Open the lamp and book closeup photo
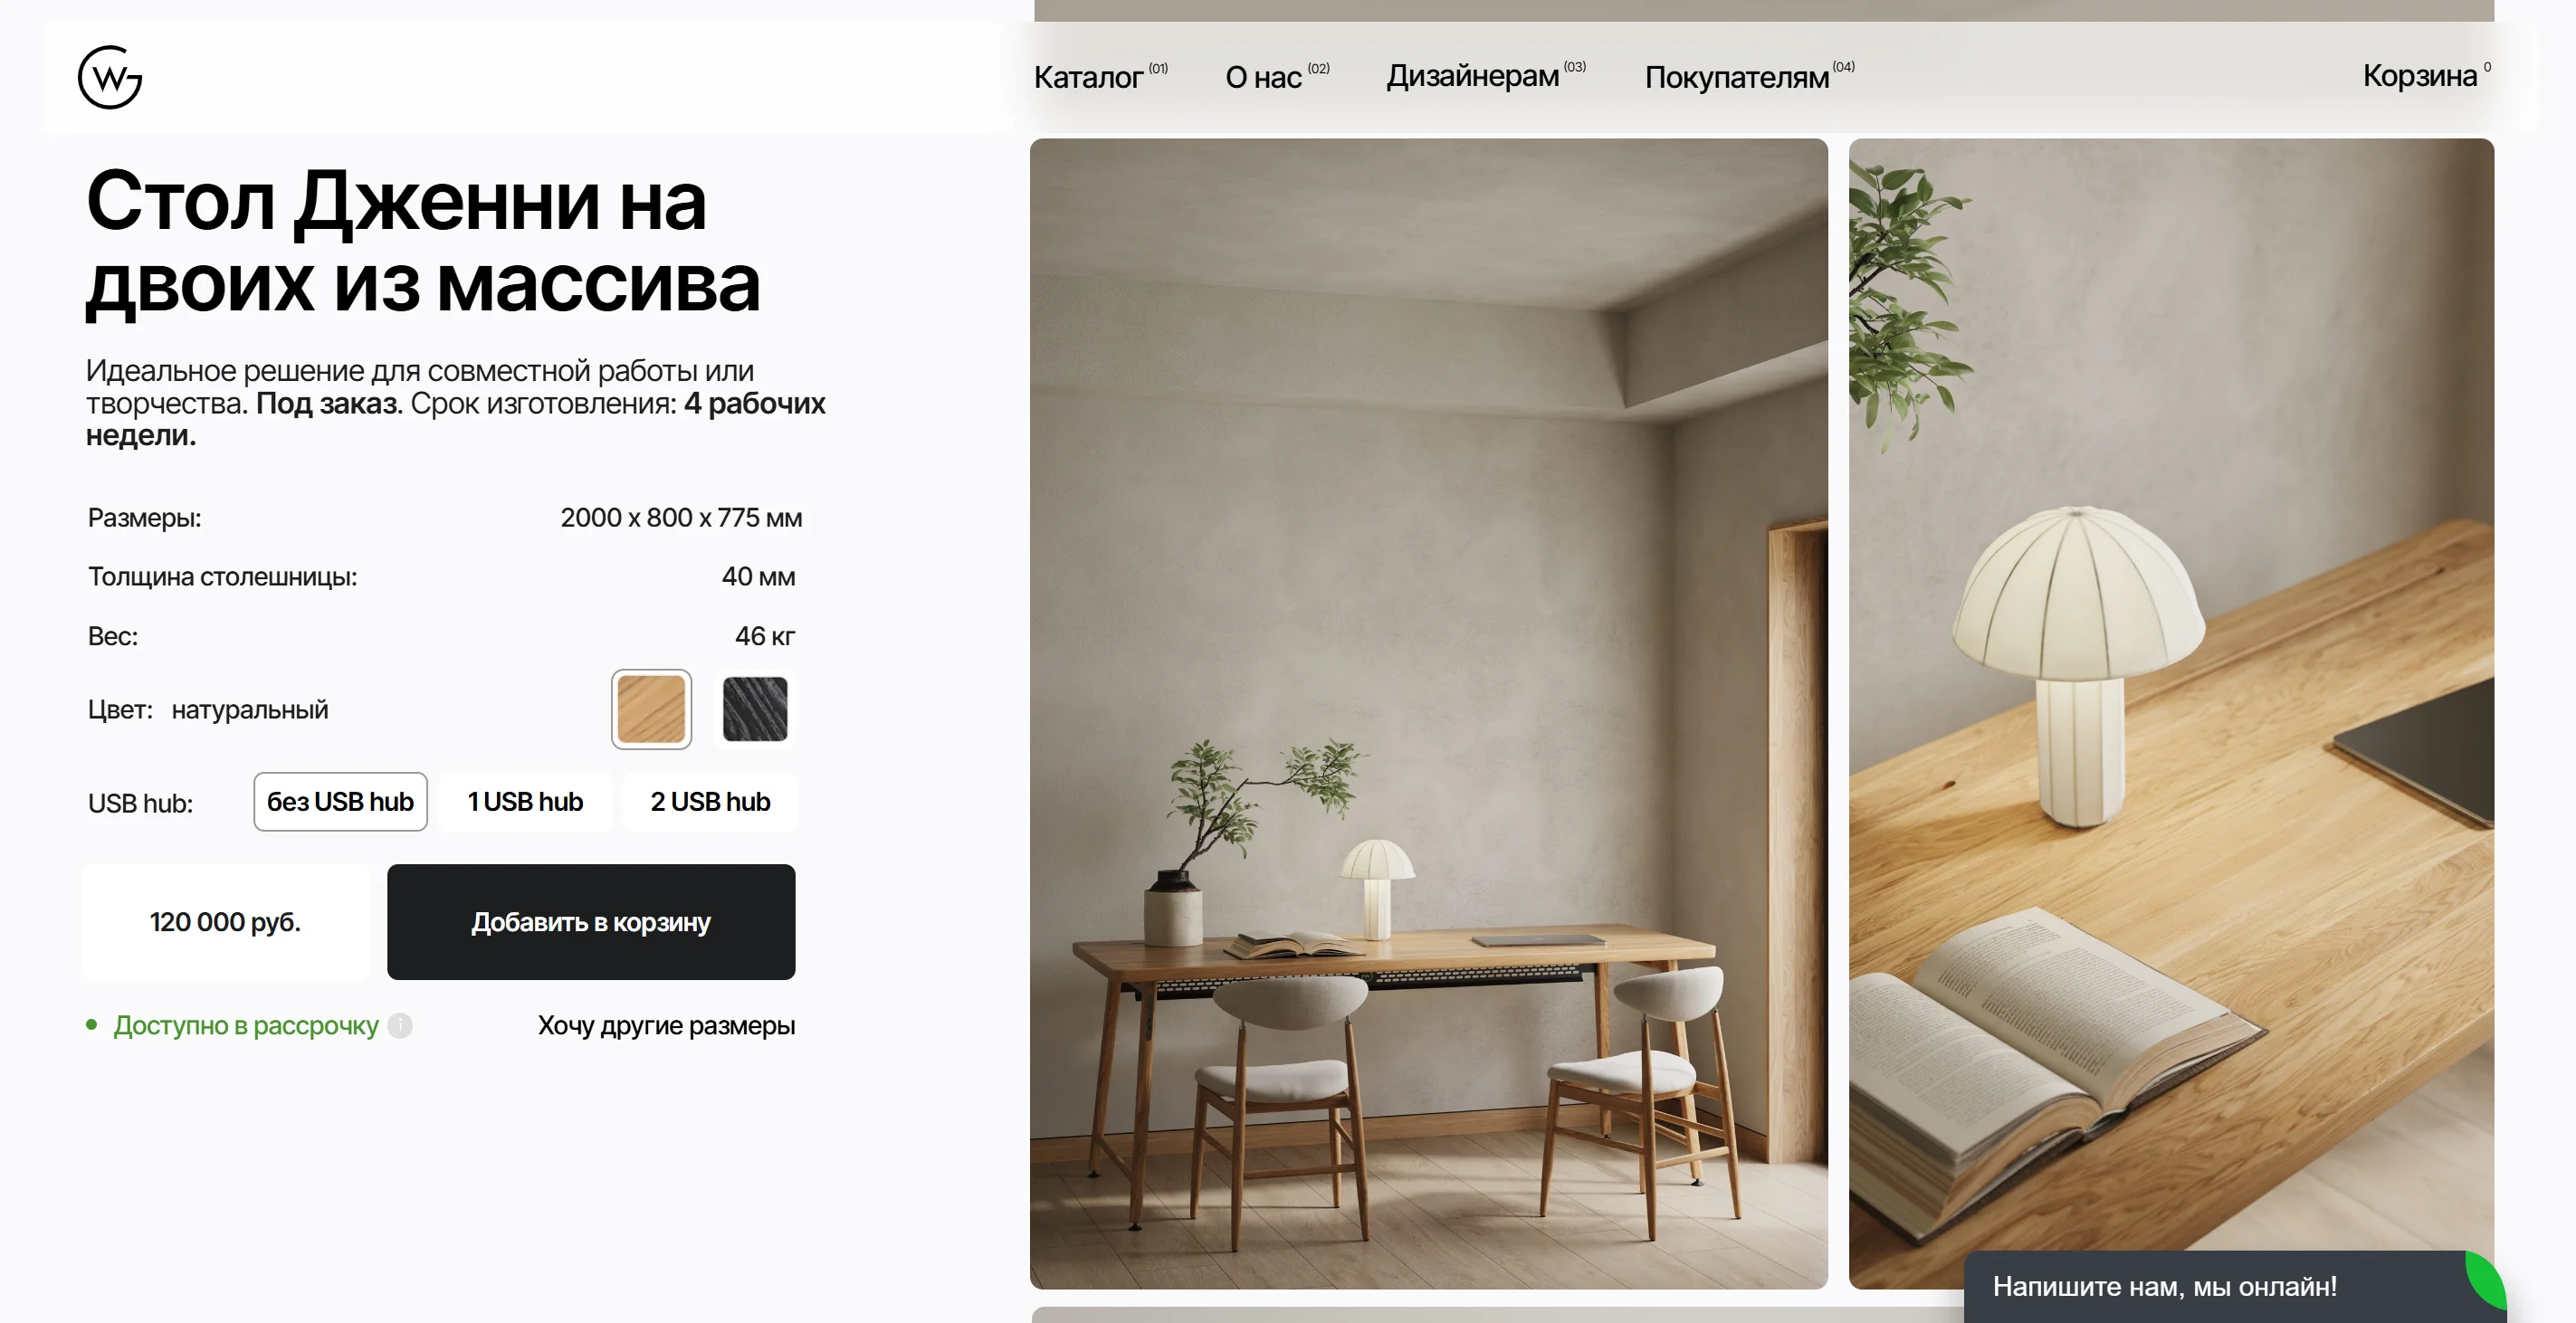The height and width of the screenshot is (1323, 2576). 2170,713
